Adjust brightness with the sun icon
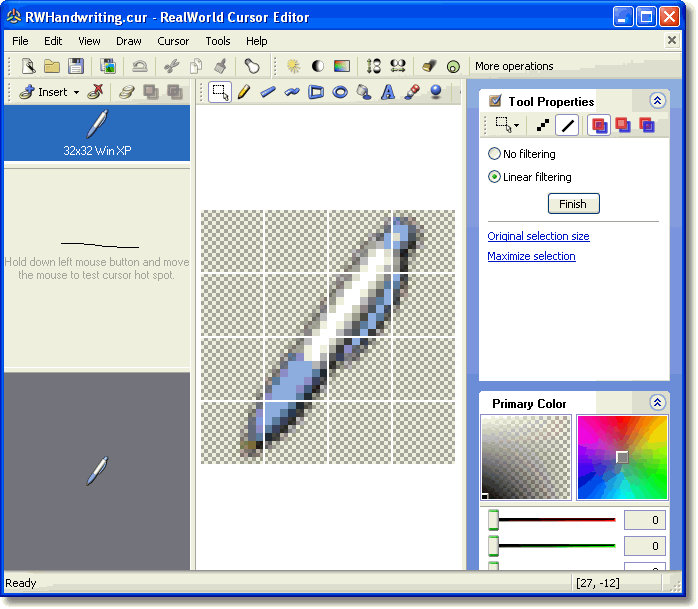Viewport: 698px width, 609px height. click(293, 66)
